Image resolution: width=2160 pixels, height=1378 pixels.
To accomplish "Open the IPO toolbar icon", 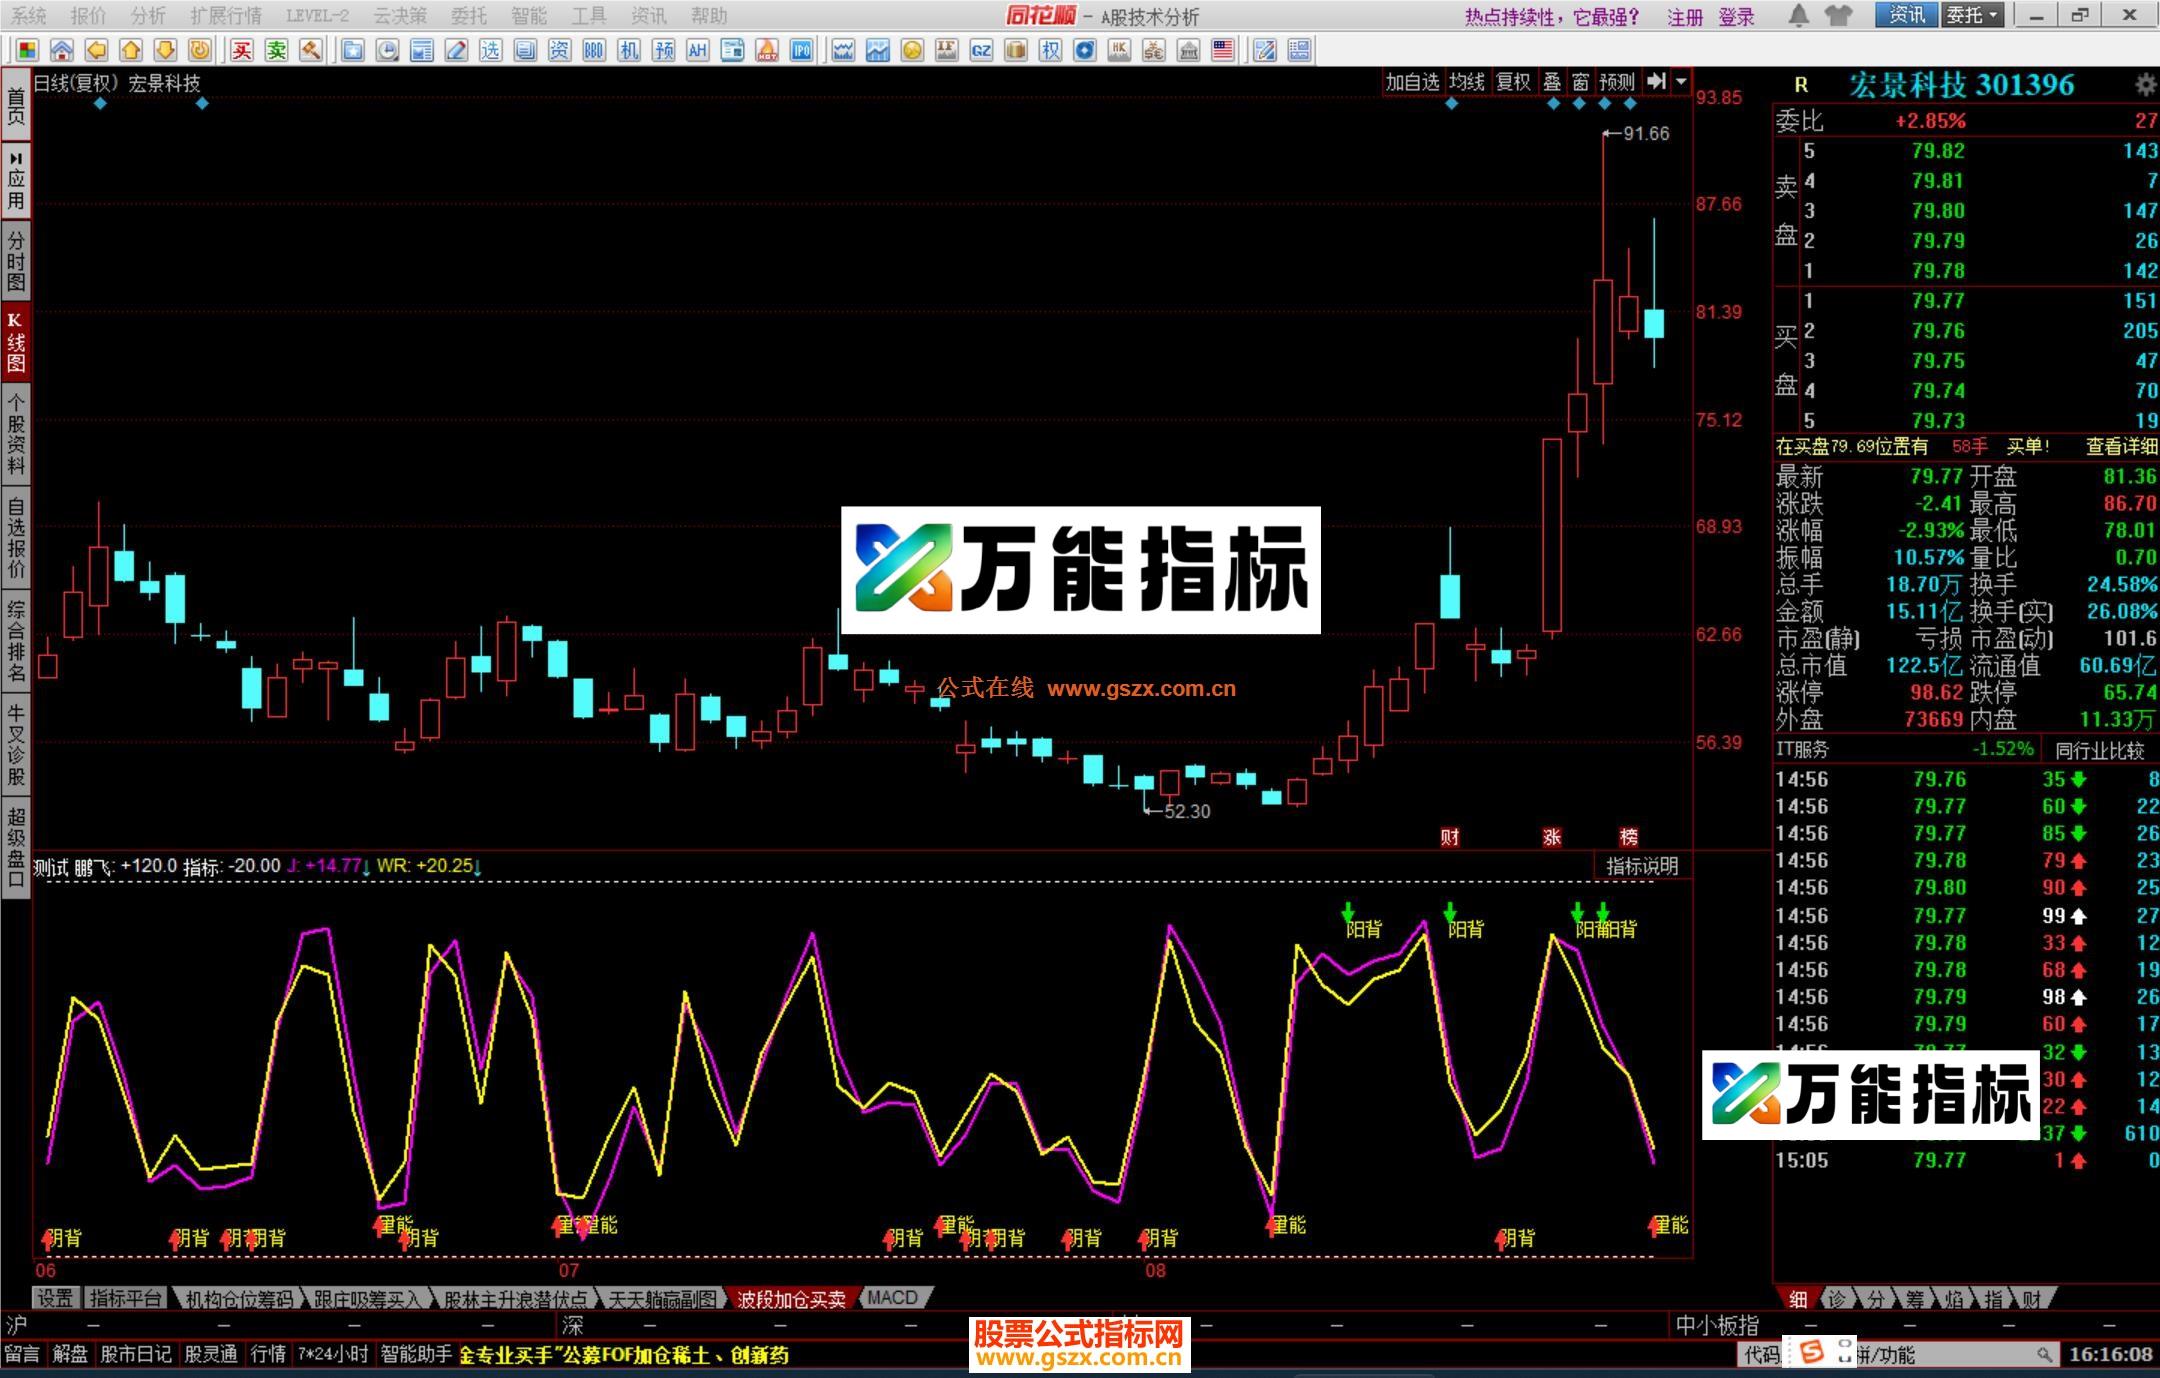I will 800,50.
